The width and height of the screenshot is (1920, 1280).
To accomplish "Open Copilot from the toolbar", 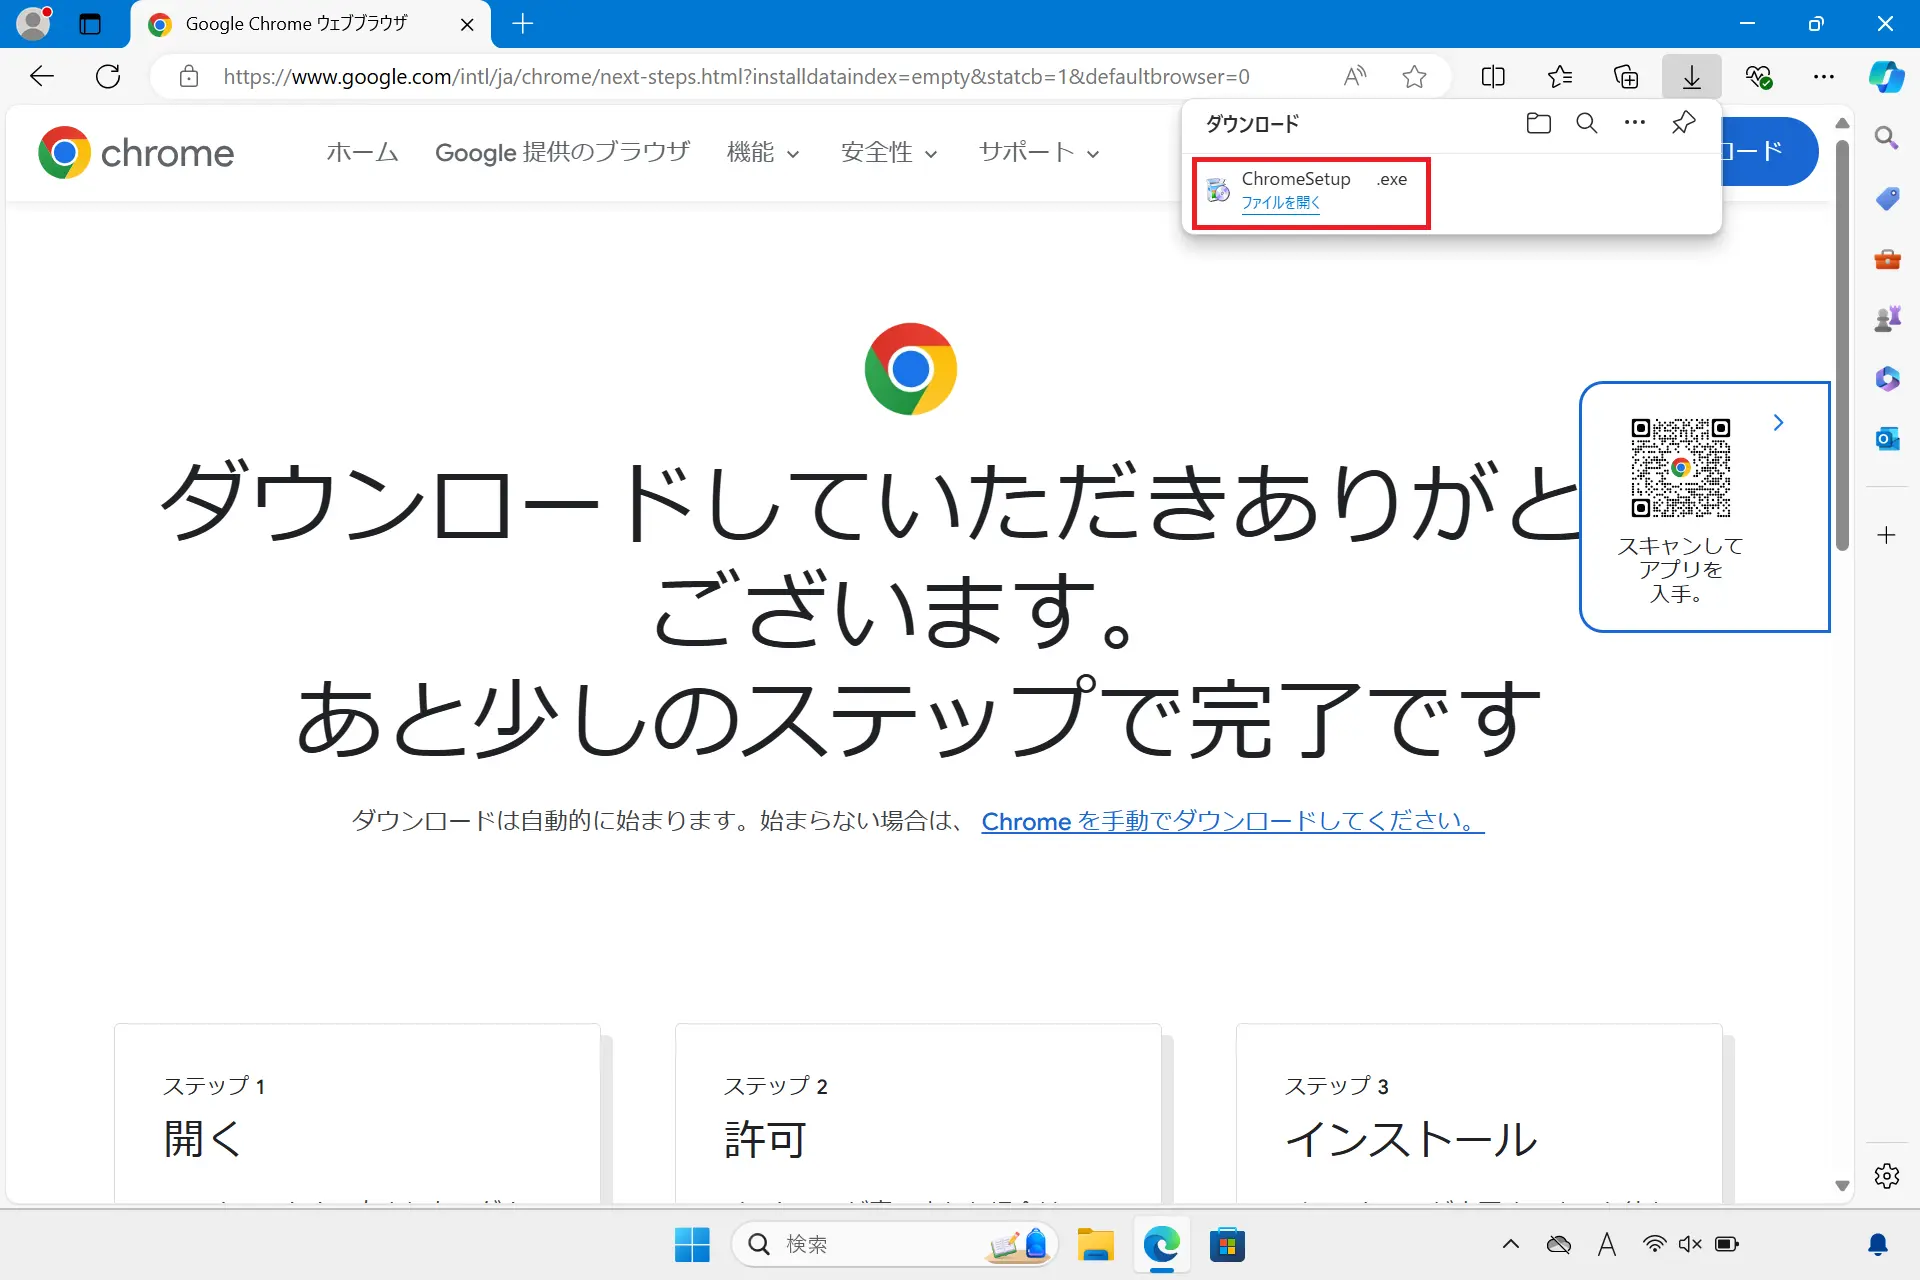I will [x=1886, y=76].
